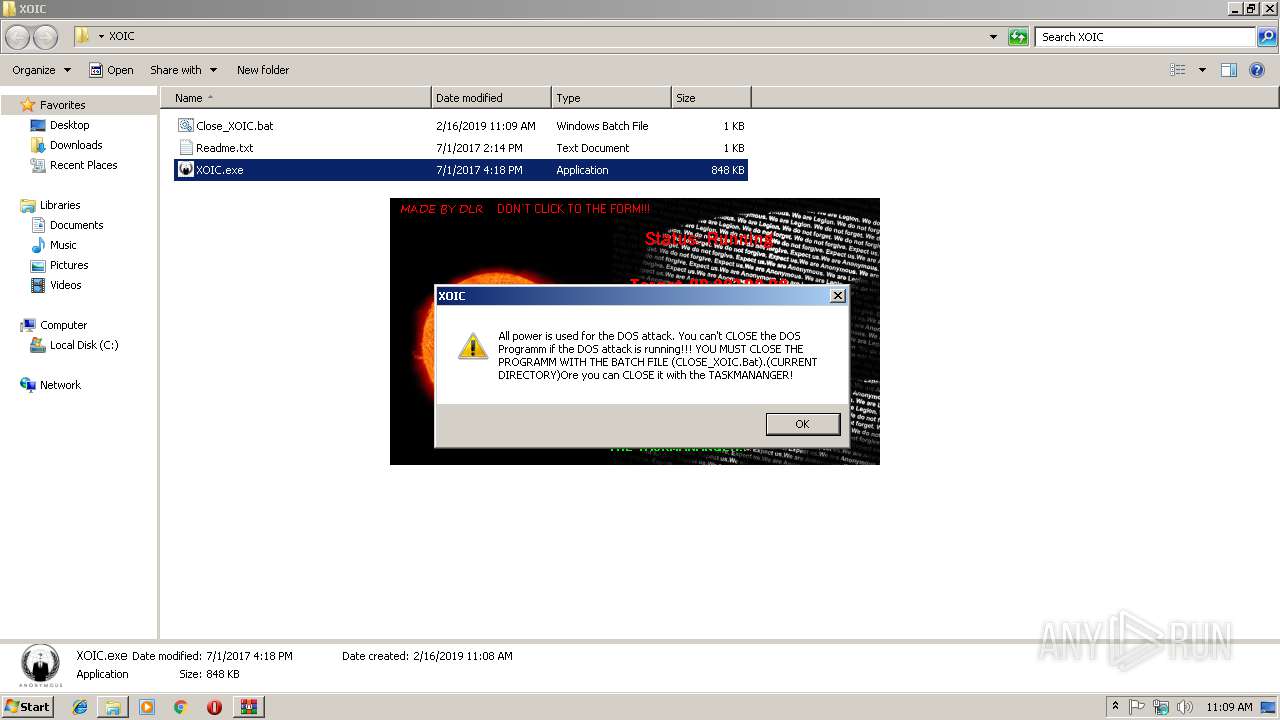Click the network tray icon
Screen dimensions: 1280x720
coord(1161,706)
